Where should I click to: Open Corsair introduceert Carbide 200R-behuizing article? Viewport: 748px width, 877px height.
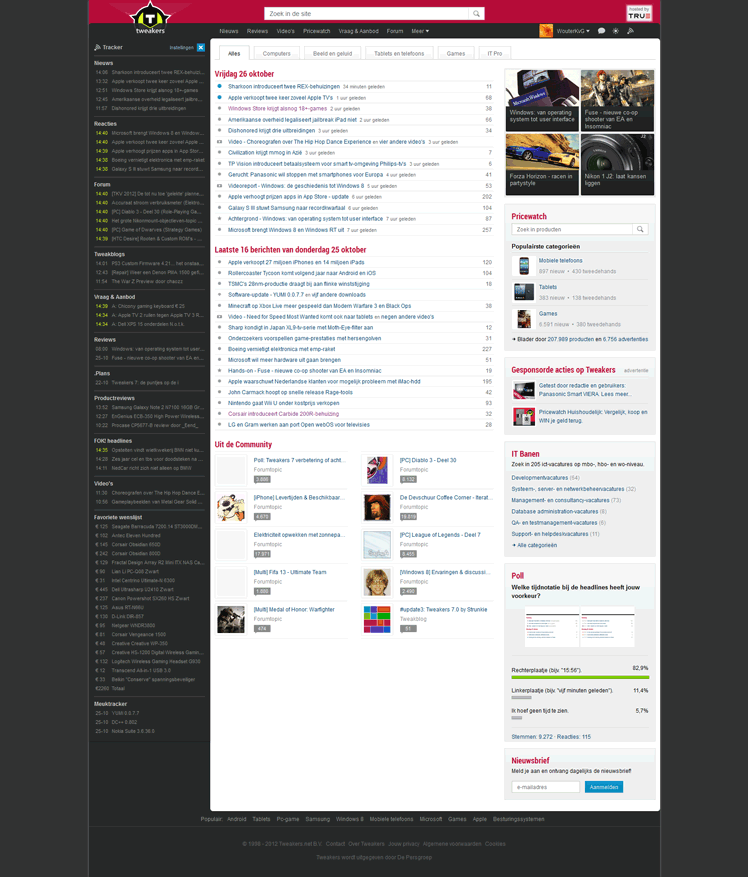tap(283, 414)
